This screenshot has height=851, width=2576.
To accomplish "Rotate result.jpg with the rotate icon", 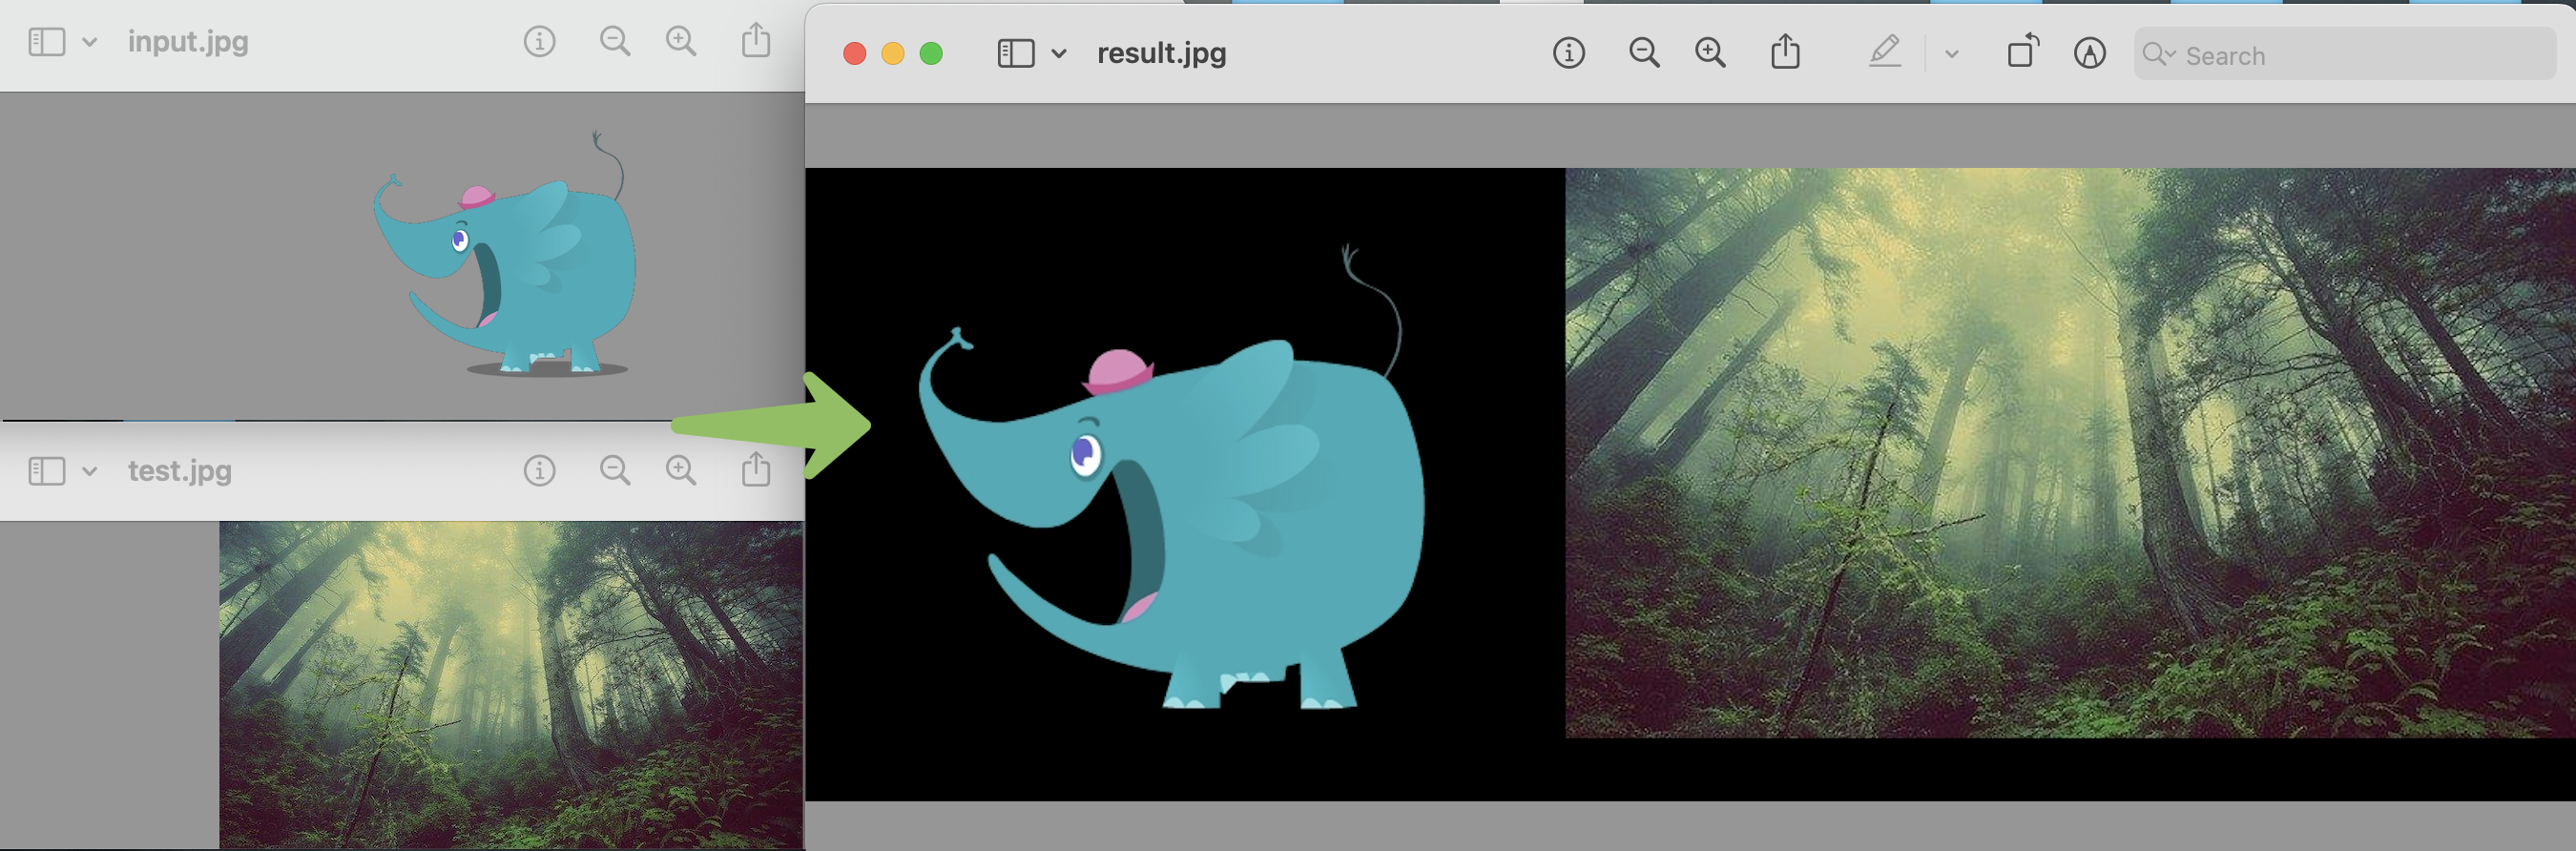I will tap(2022, 52).
